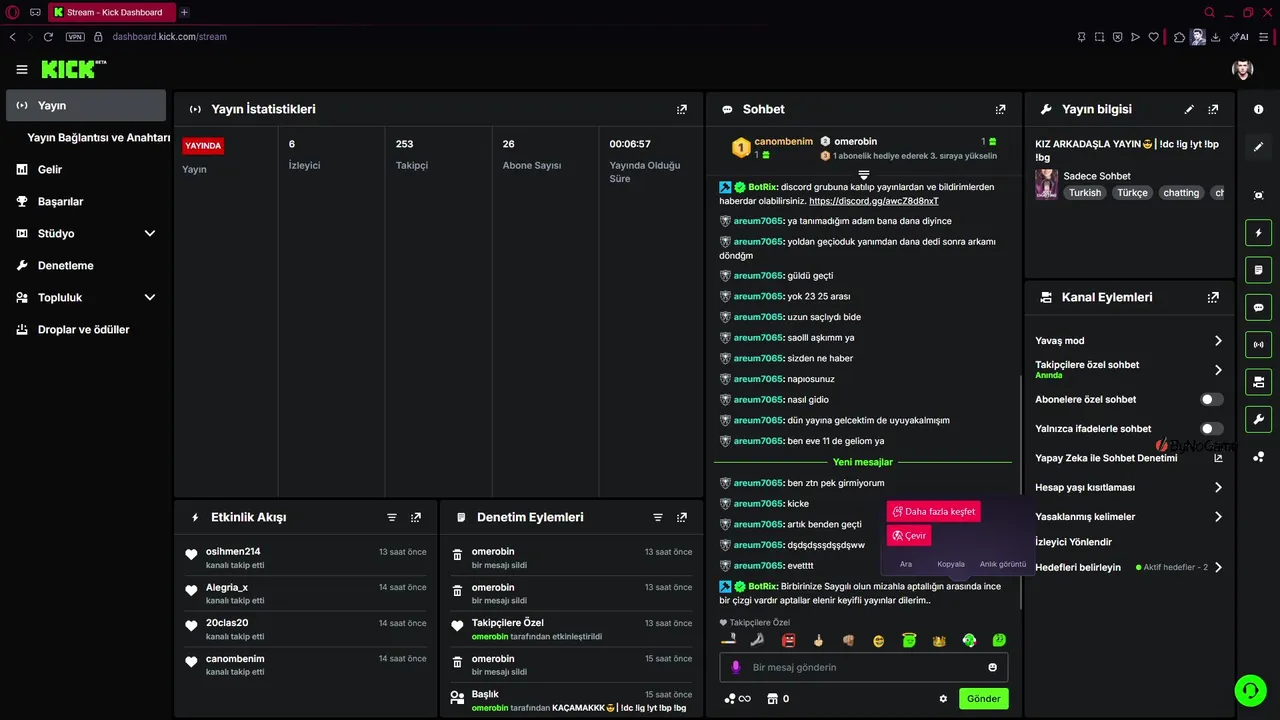Screen dimensions: 1280x720
Task: Open the discord.gg invite link in chat
Action: coord(874,201)
